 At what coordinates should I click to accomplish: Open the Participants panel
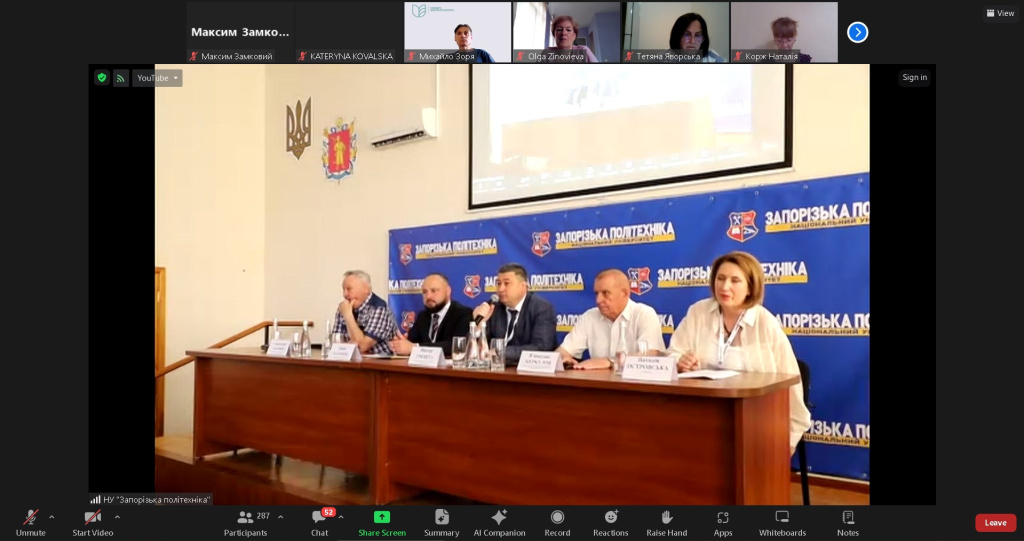(246, 523)
